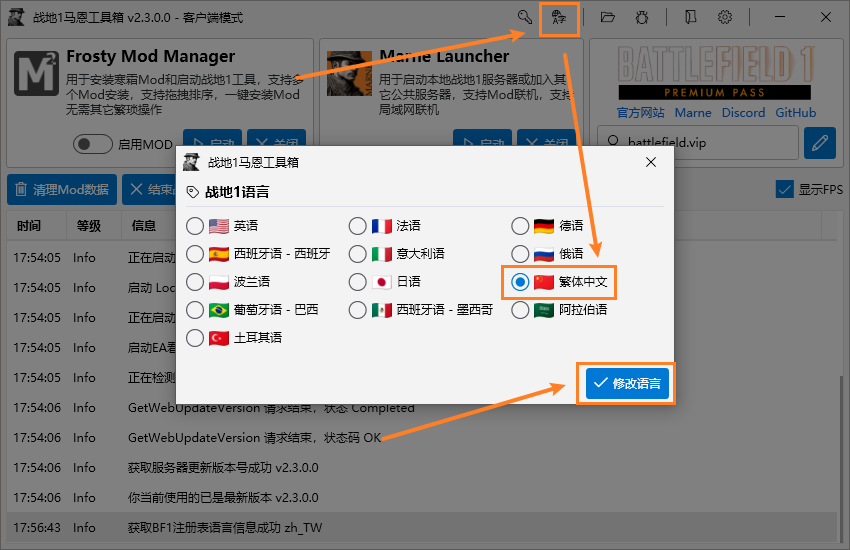
Task: Open the GitHub link
Action: tap(795, 113)
